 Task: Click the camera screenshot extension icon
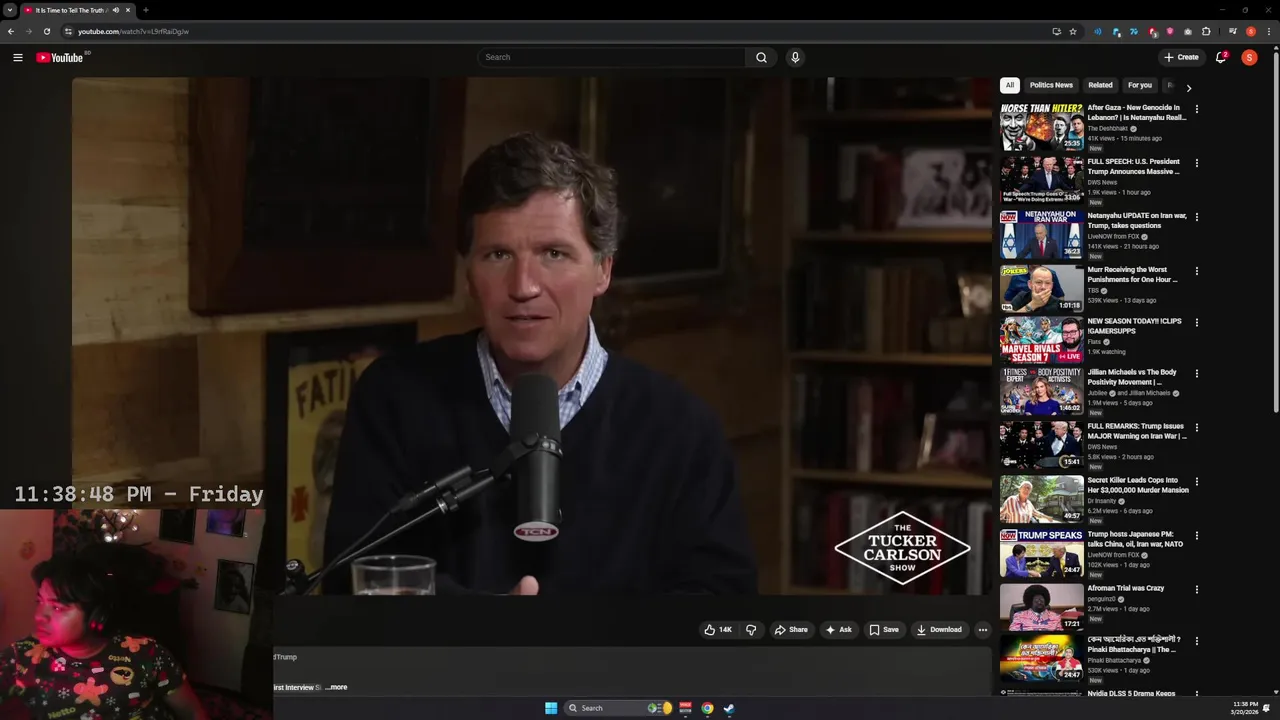click(1188, 31)
